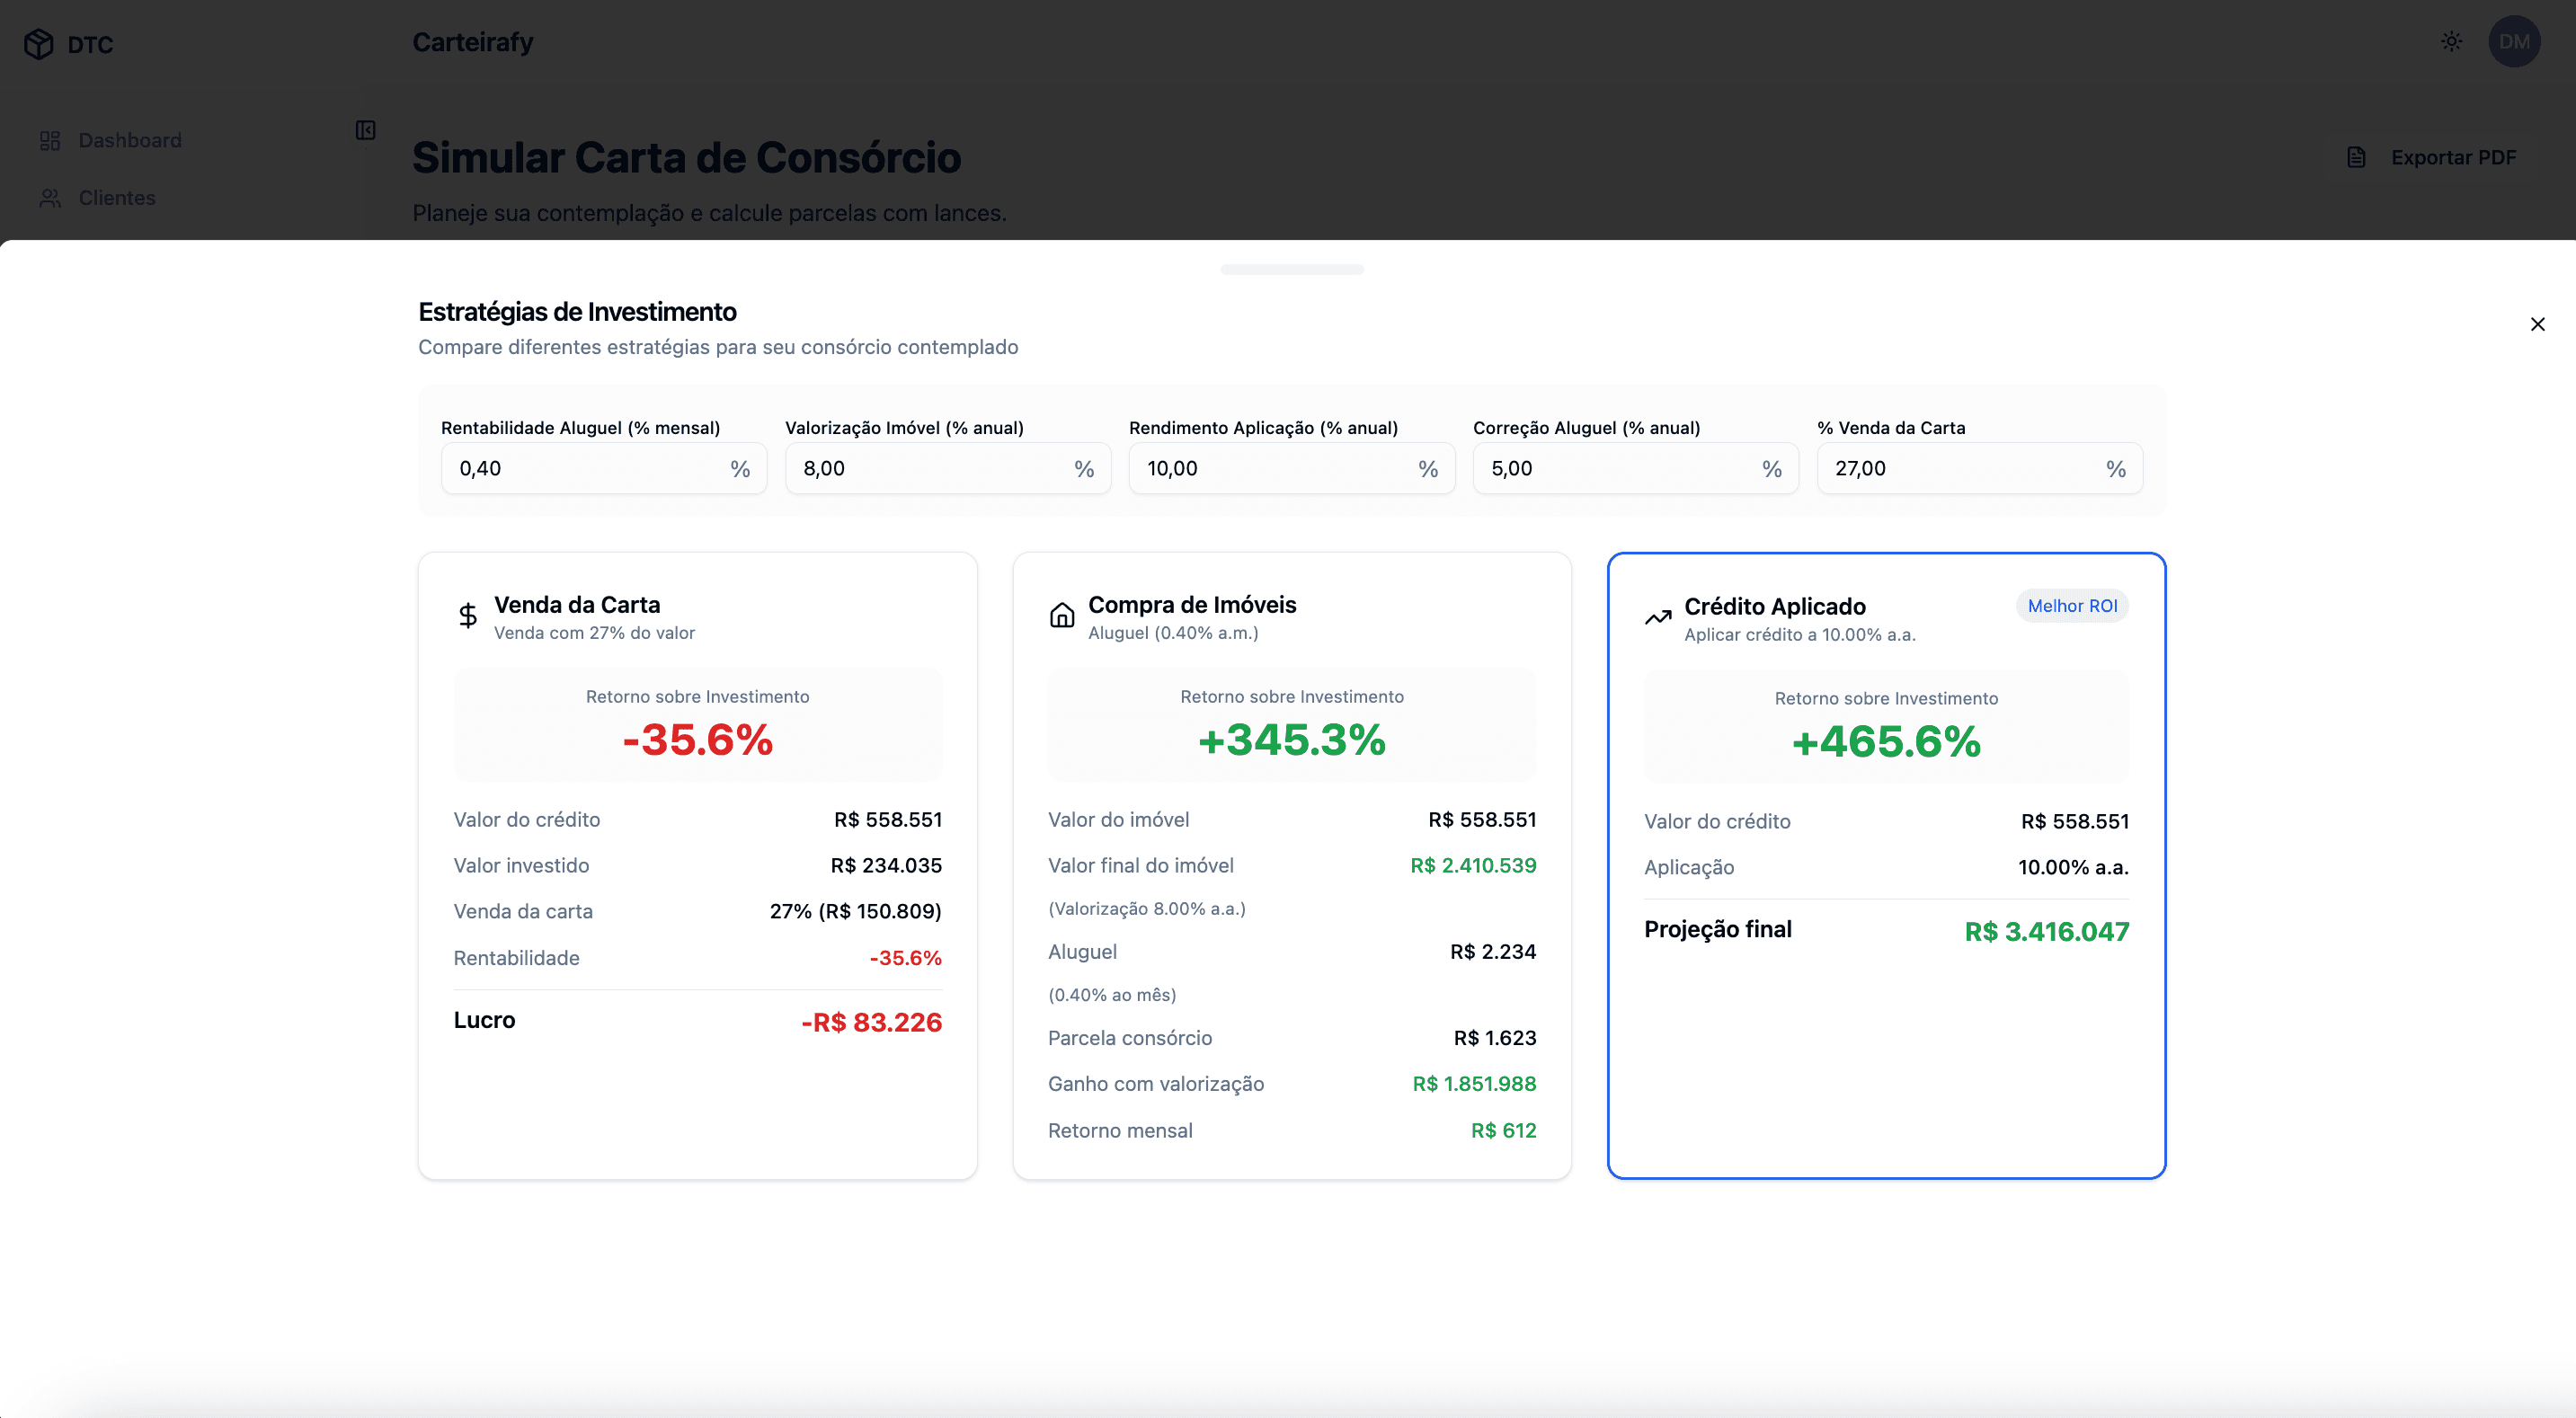2576x1418 pixels.
Task: Close the Estratégias de Investimento modal
Action: tap(2538, 324)
